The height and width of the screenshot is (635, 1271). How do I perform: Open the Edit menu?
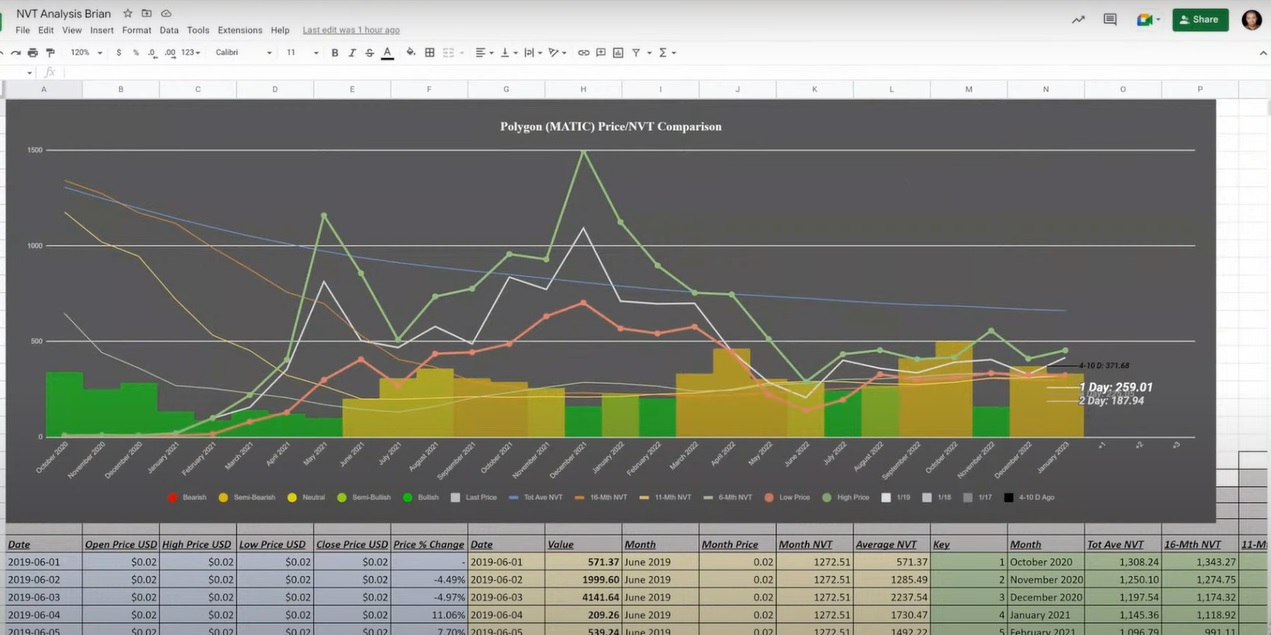(46, 30)
